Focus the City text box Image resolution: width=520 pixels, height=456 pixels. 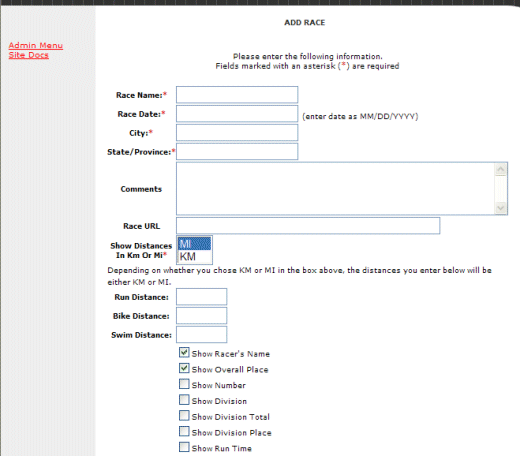pos(237,133)
